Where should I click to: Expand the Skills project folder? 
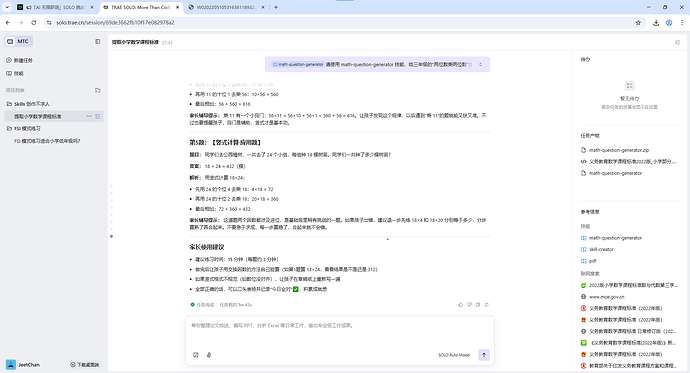[x=28, y=104]
